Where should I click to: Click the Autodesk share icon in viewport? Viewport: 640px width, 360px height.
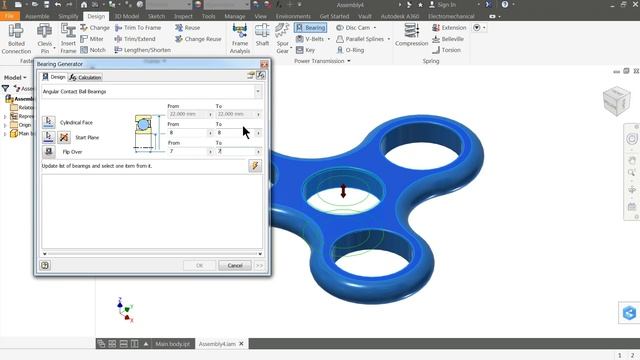[629, 313]
